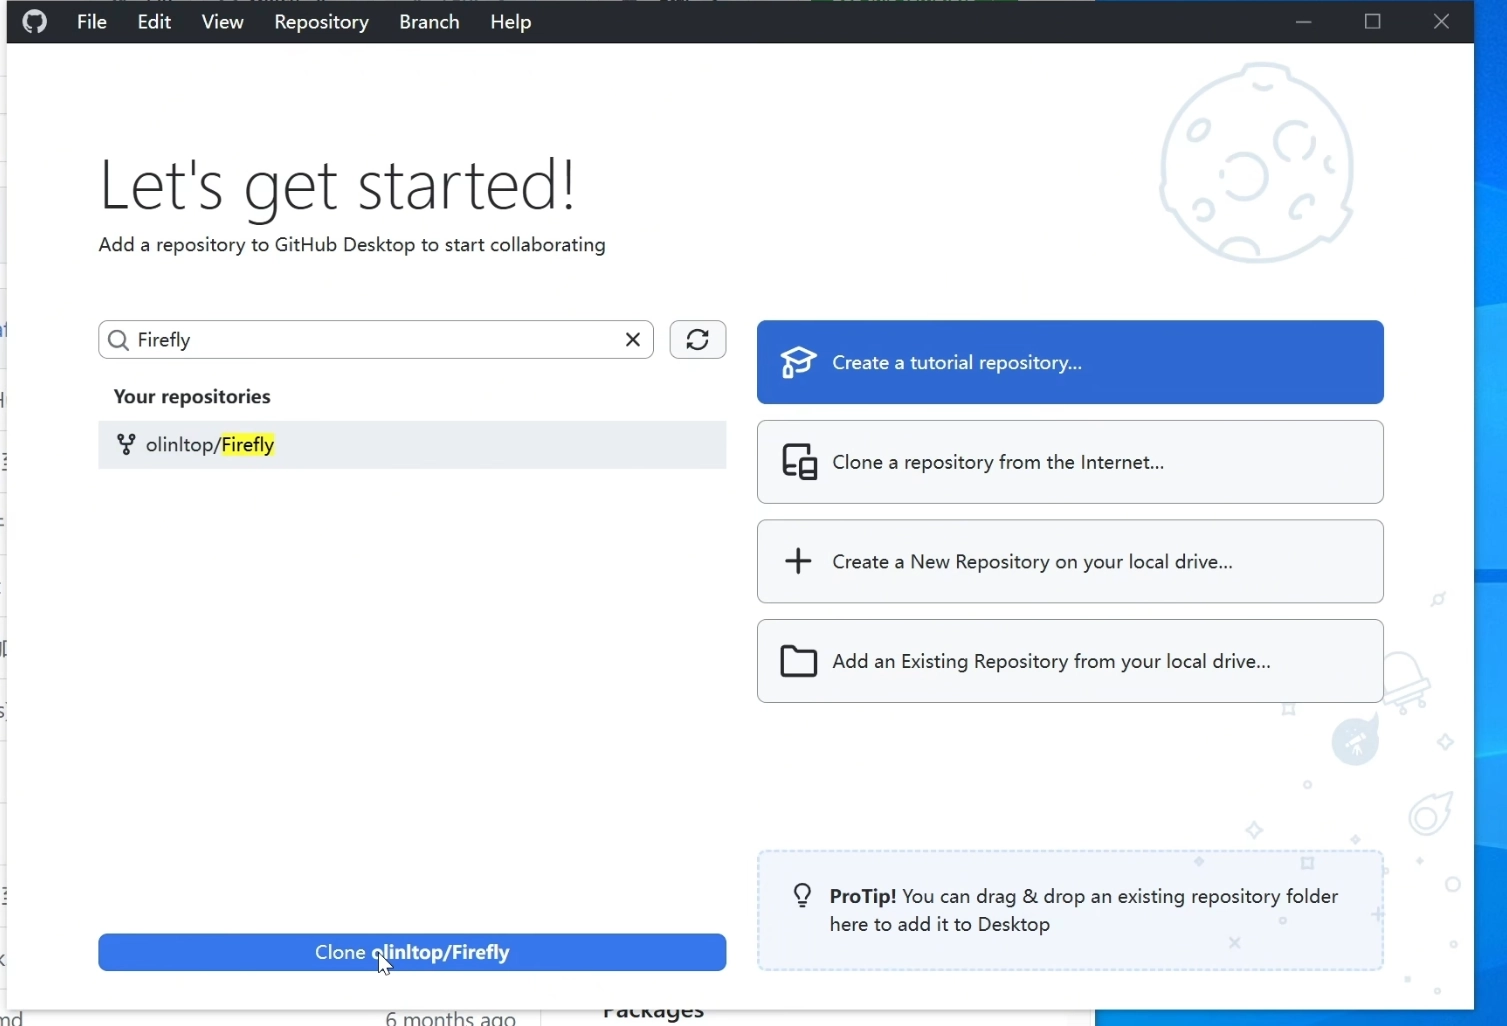
Task: Open the View menu
Action: click(x=222, y=22)
